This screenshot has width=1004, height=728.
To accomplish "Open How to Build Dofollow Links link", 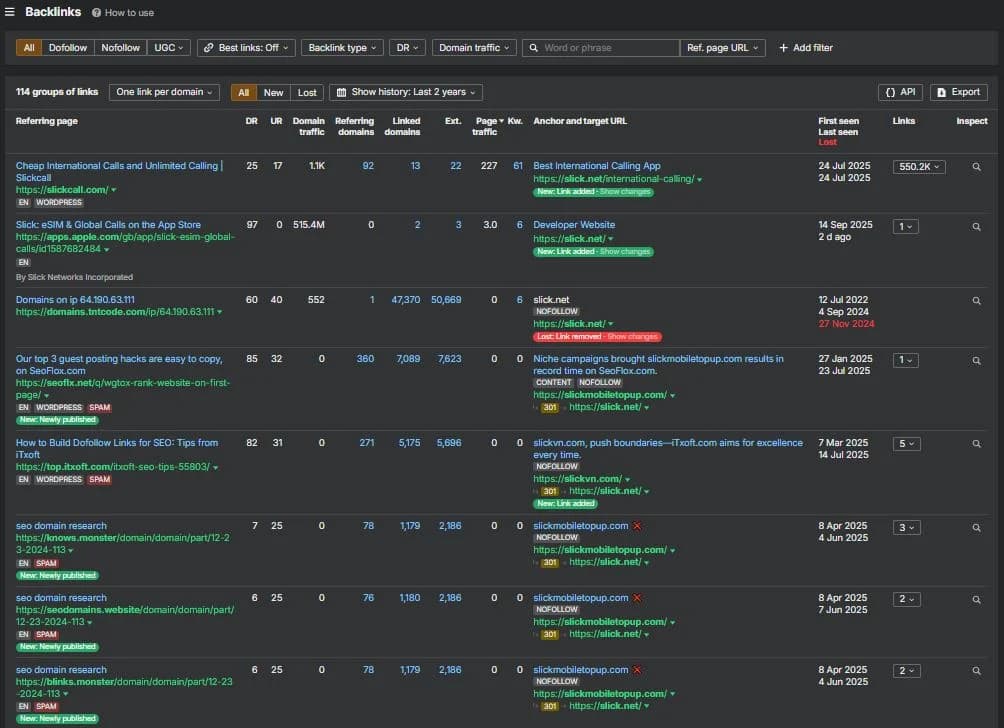I will point(117,448).
